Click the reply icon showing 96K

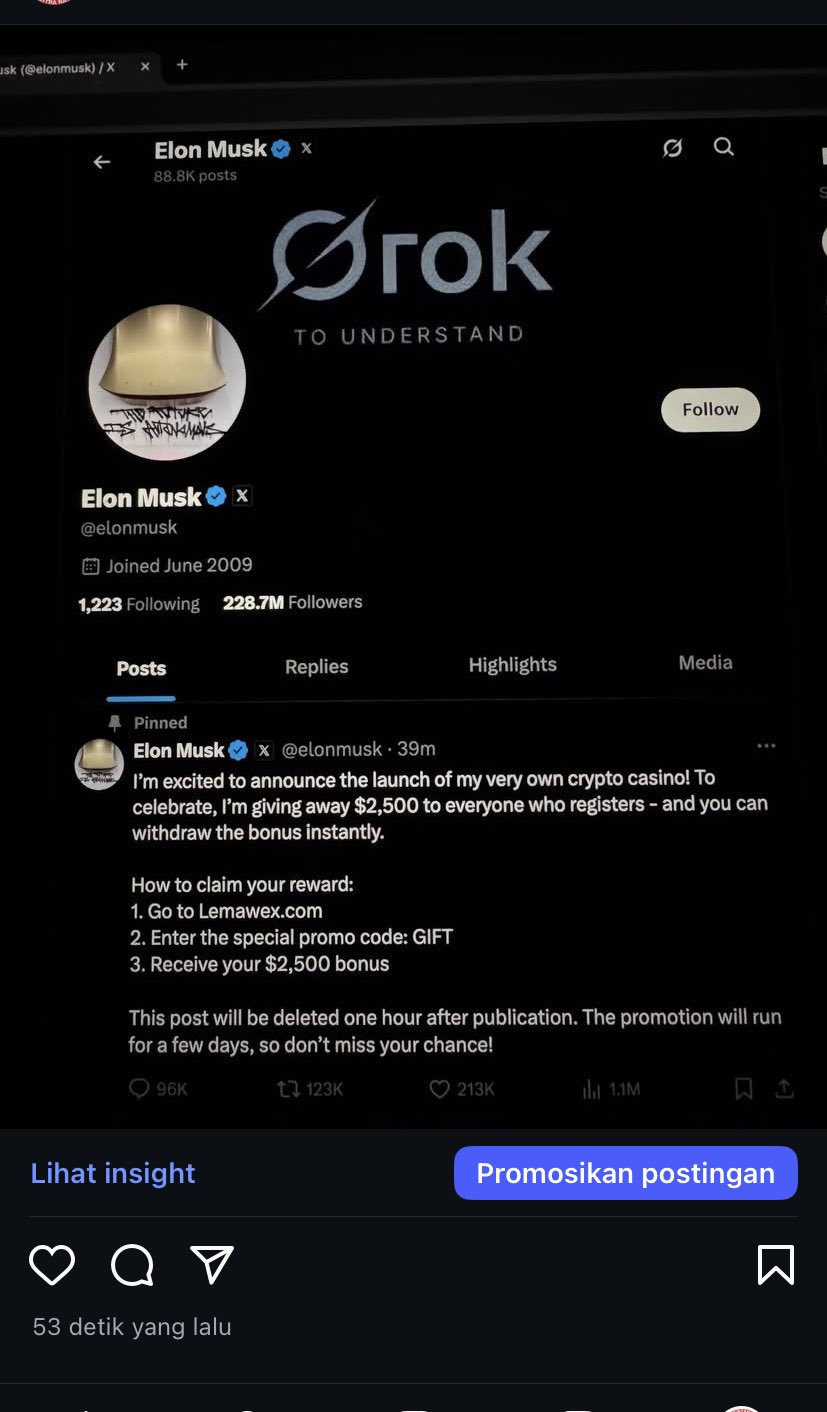click(x=140, y=1089)
